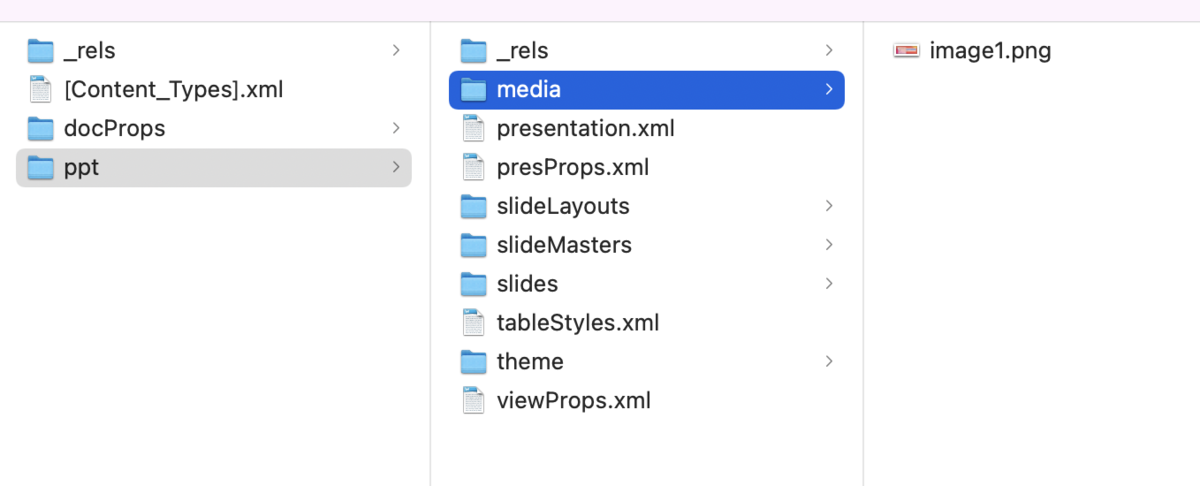Open the _rels folder label inside ppt column
The width and height of the screenshot is (1200, 486).
[522, 50]
